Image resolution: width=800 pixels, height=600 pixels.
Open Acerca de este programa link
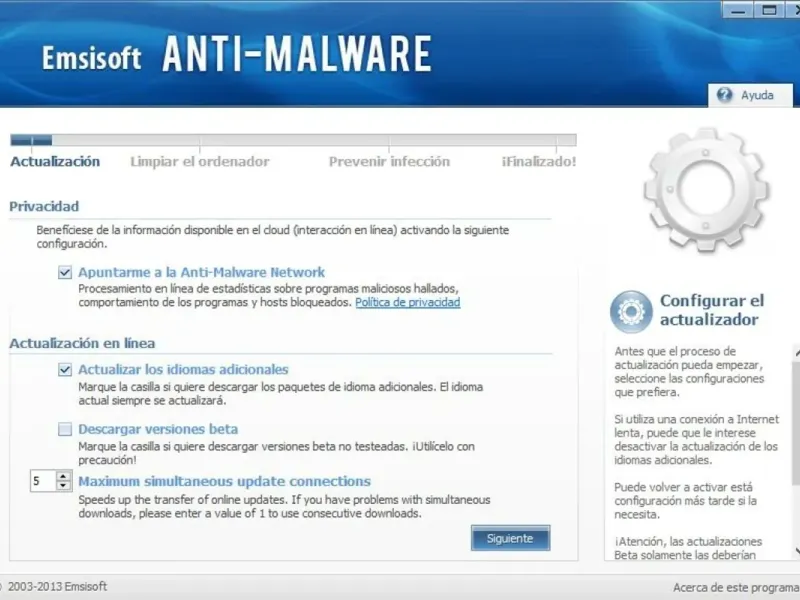pos(736,588)
